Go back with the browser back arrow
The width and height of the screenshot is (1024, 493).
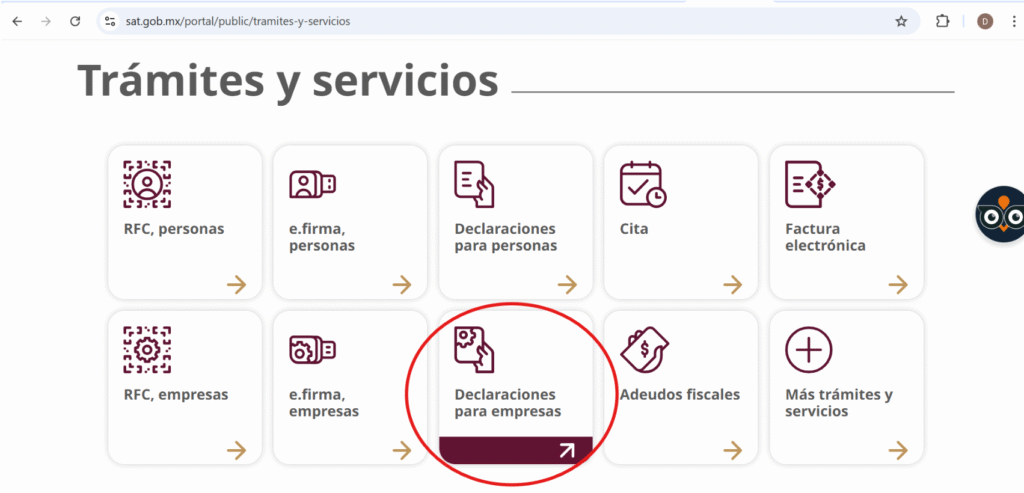click(17, 22)
